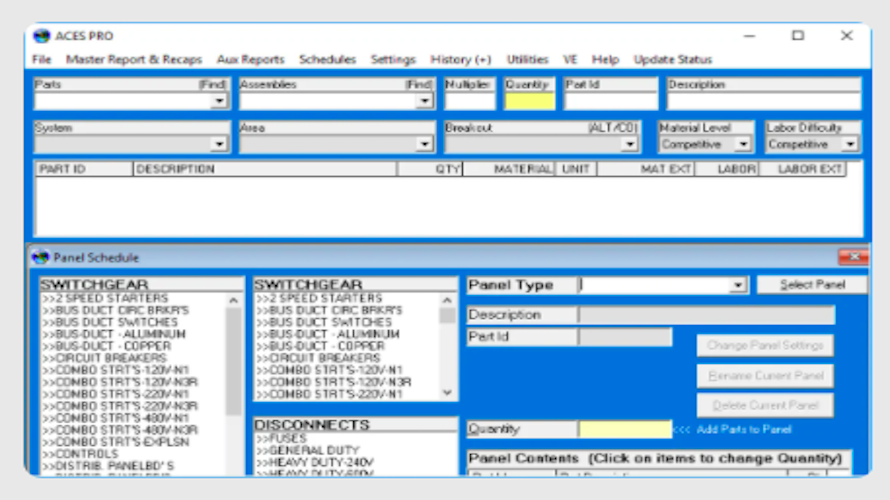The height and width of the screenshot is (500, 890).
Task: Open the Labor Difficulty dropdown
Action: (850, 144)
